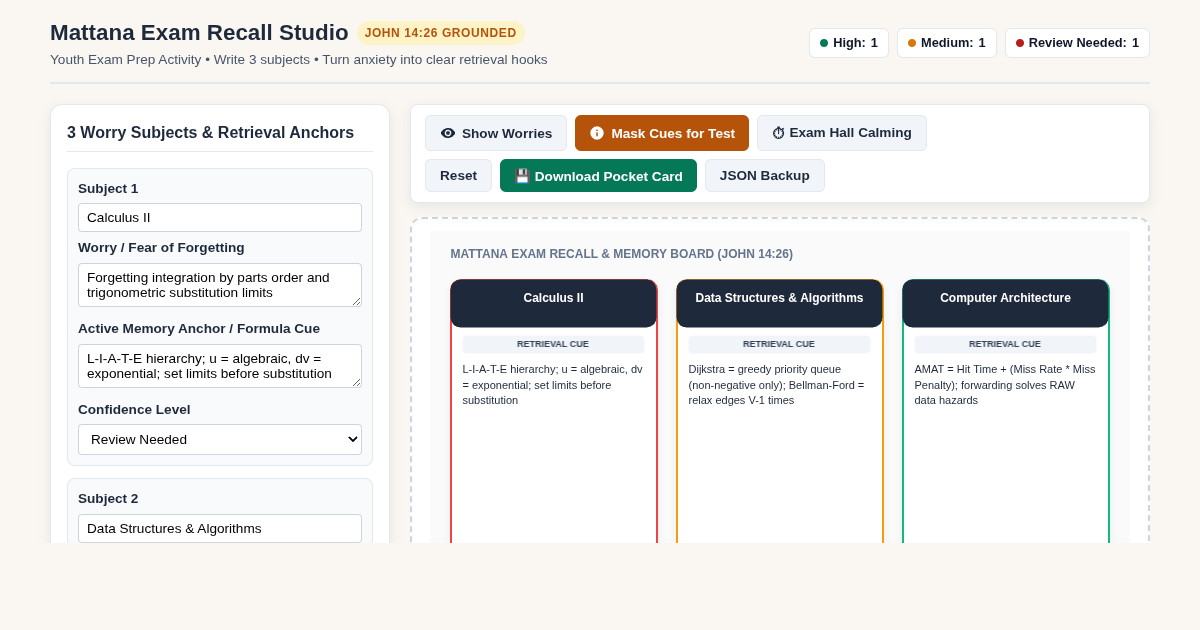Click the AMAT = Hit Time cue text
Viewport: 1200px width, 630px height.
[x=1005, y=385]
